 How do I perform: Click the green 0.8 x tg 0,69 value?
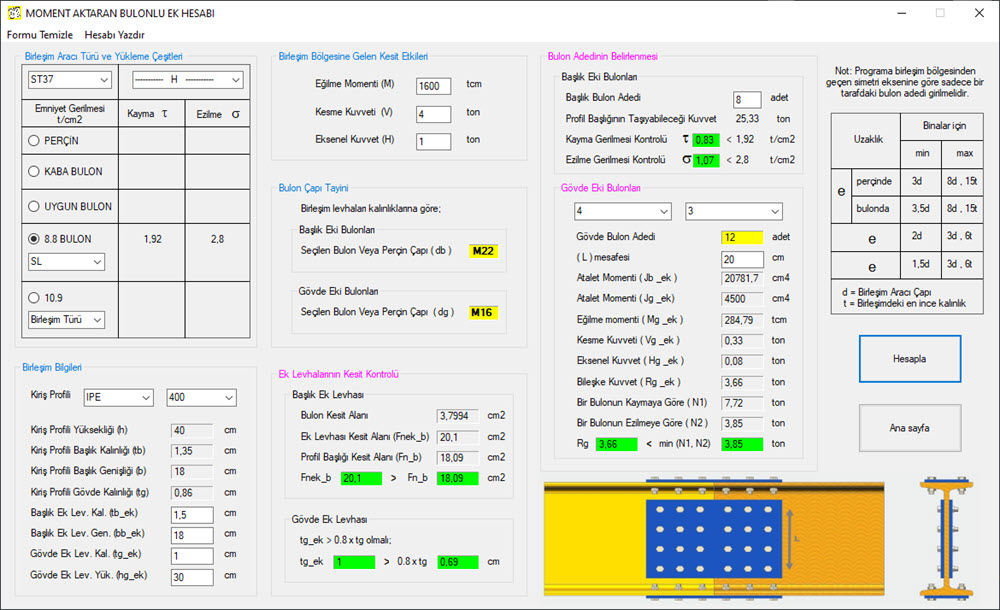pyautogui.click(x=458, y=562)
